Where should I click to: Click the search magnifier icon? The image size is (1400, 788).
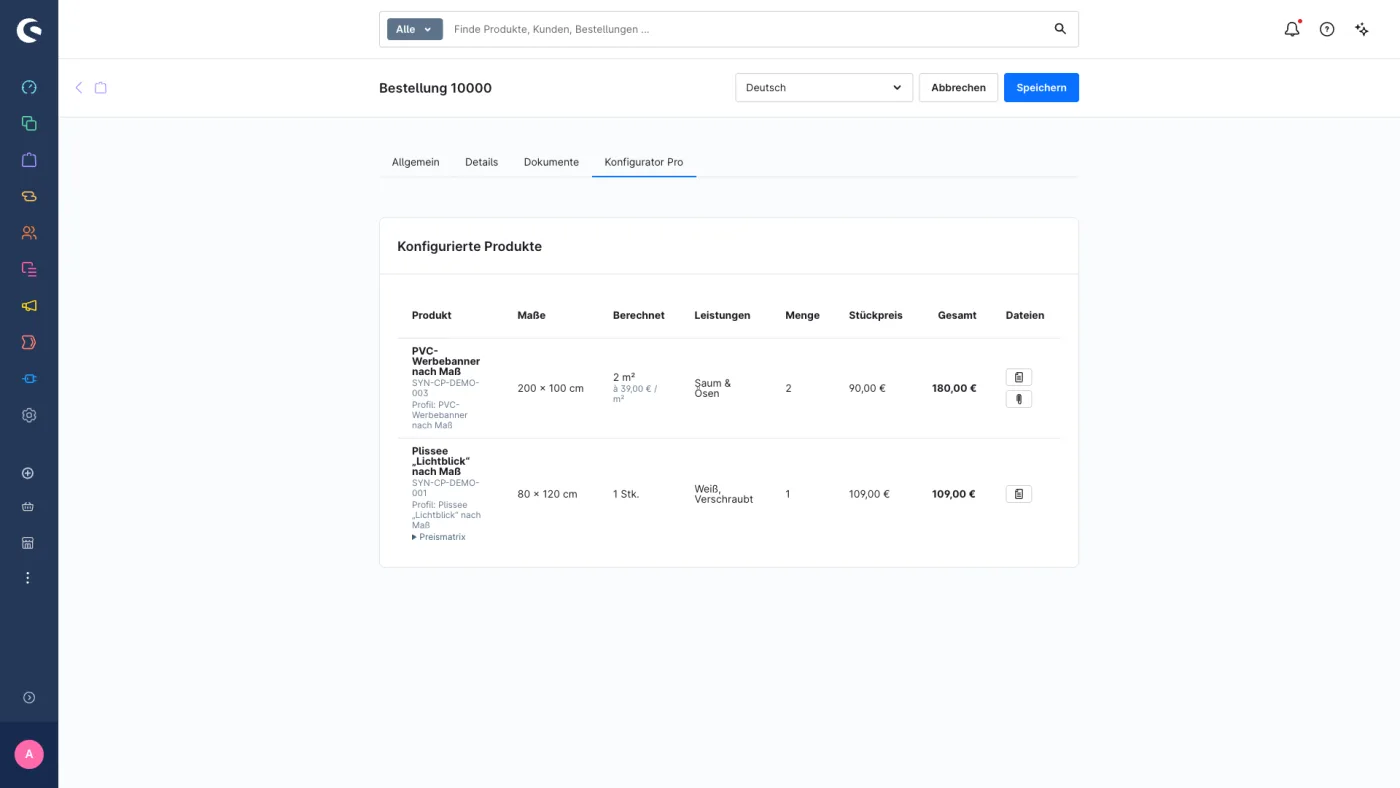1060,29
